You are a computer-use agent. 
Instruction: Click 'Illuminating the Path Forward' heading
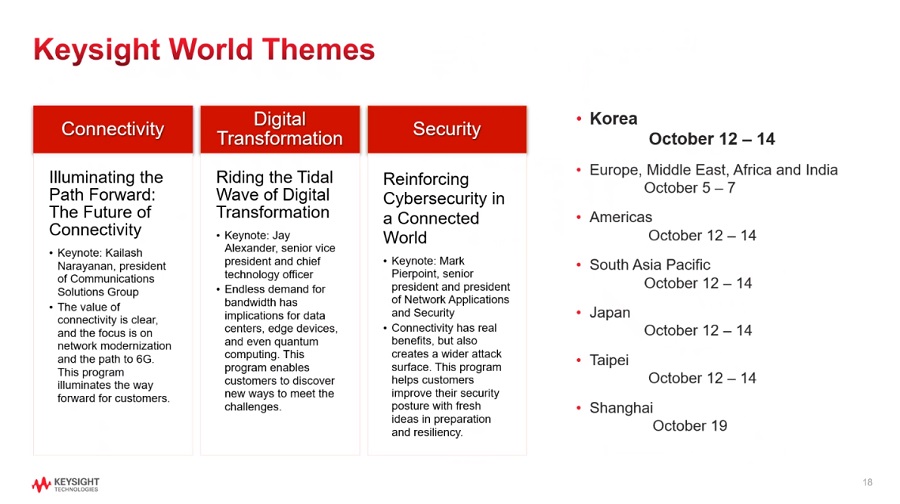(x=106, y=203)
